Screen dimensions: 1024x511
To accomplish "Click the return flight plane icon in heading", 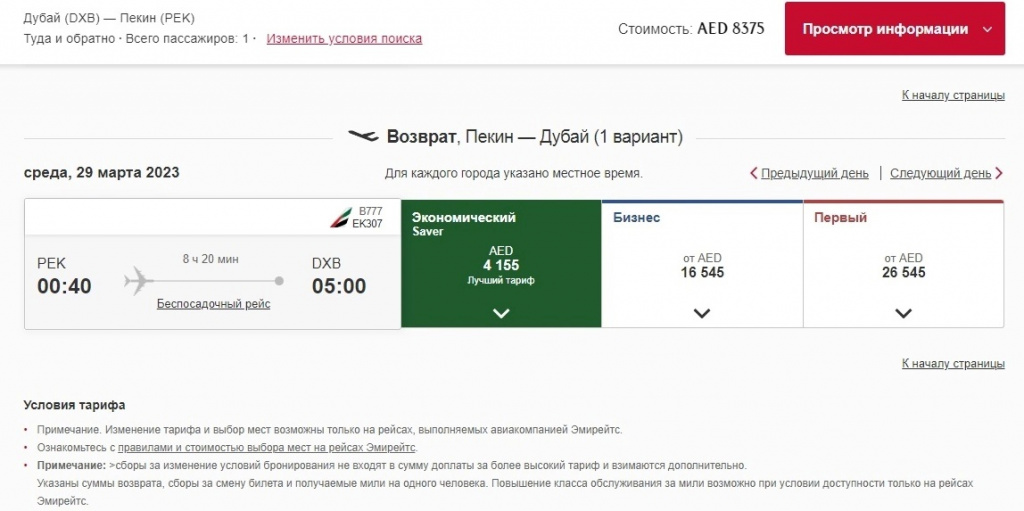I will coord(363,136).
